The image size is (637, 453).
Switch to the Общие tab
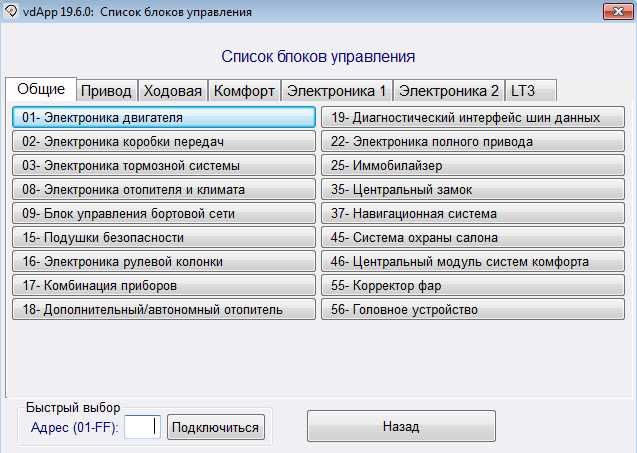pos(41,89)
